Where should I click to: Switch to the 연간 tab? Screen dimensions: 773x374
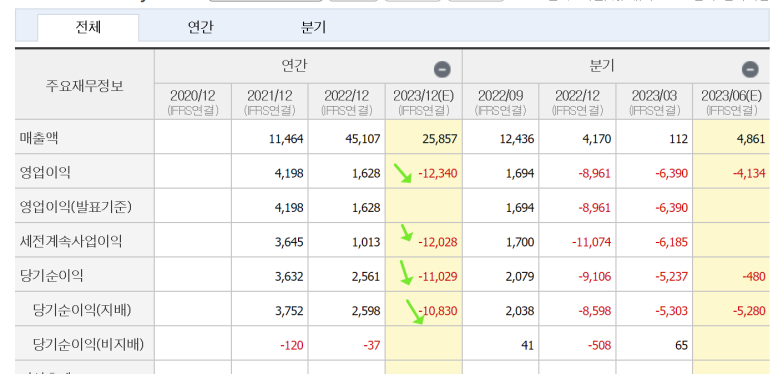coord(201,28)
